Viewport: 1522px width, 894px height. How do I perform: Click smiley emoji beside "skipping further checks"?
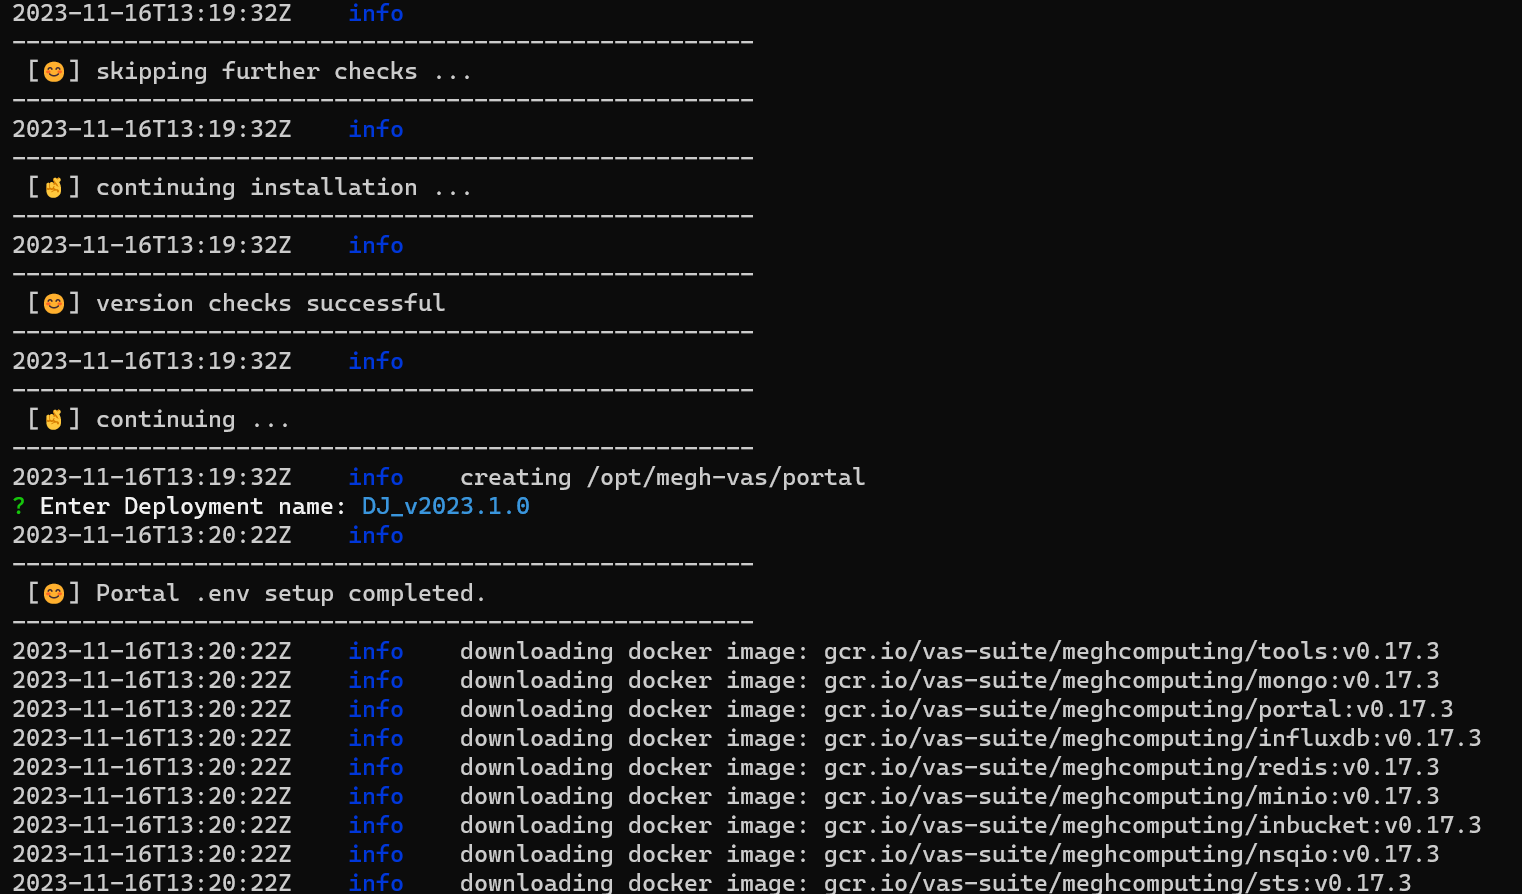pos(54,72)
